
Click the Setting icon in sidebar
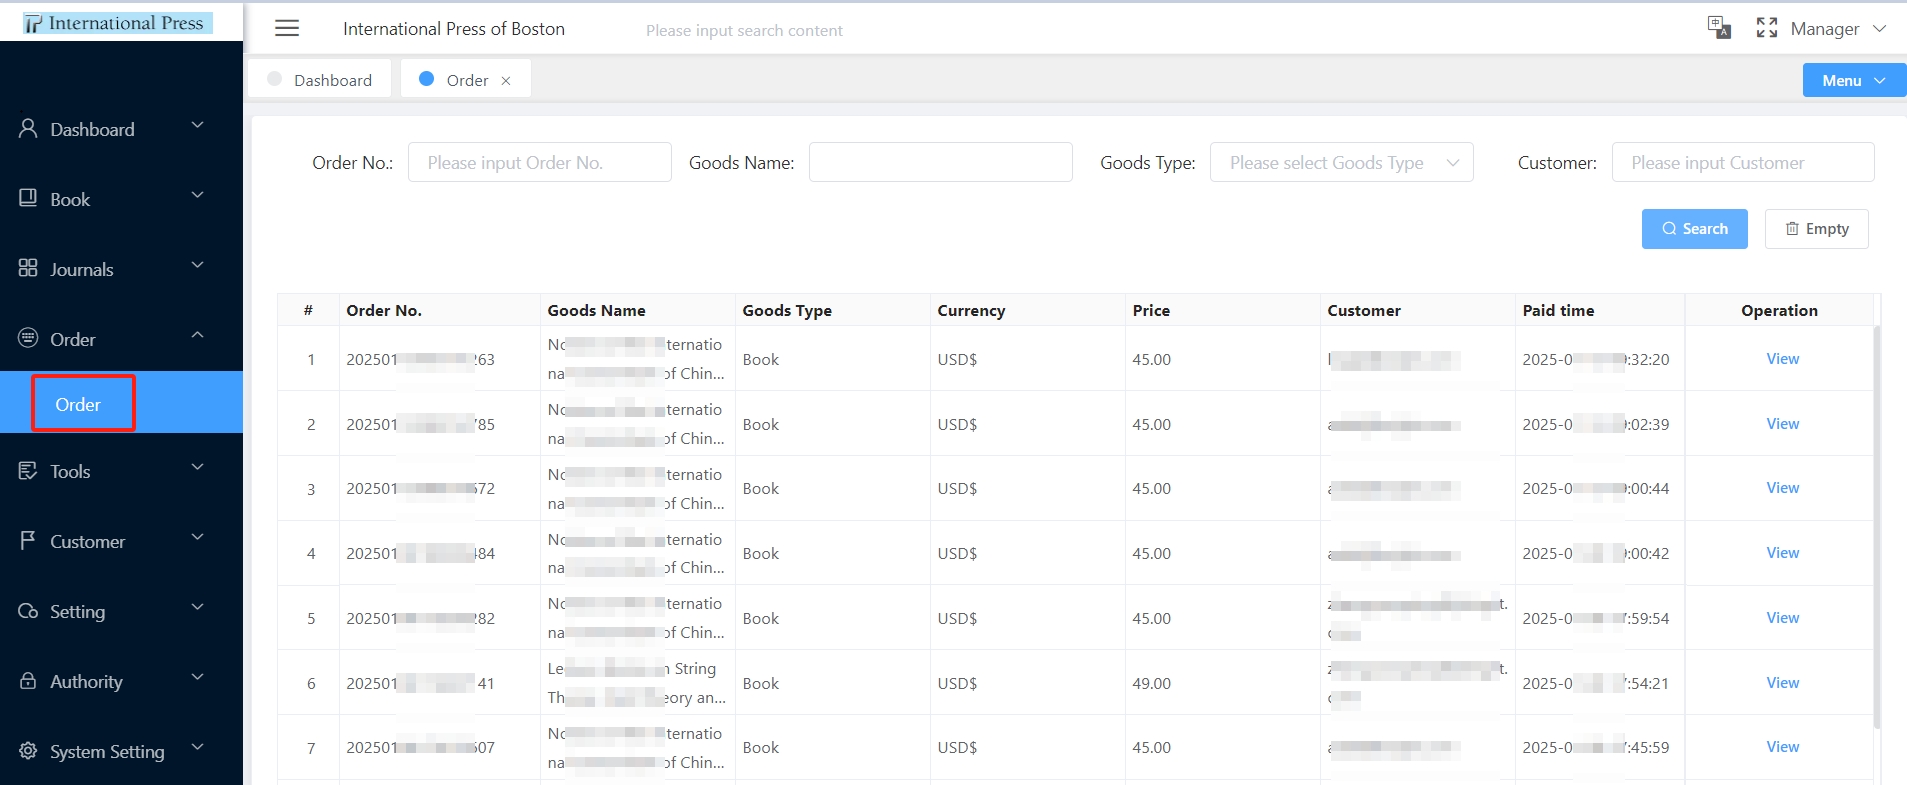pos(28,611)
